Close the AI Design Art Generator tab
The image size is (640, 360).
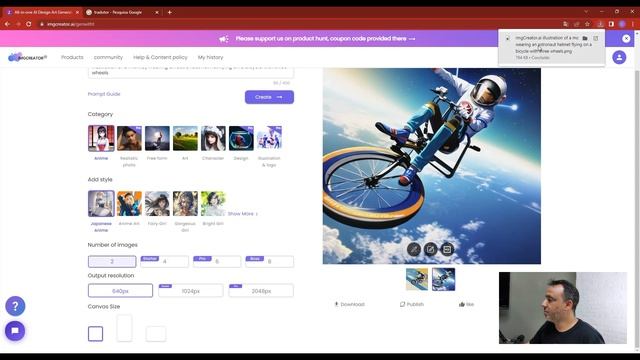coord(77,12)
